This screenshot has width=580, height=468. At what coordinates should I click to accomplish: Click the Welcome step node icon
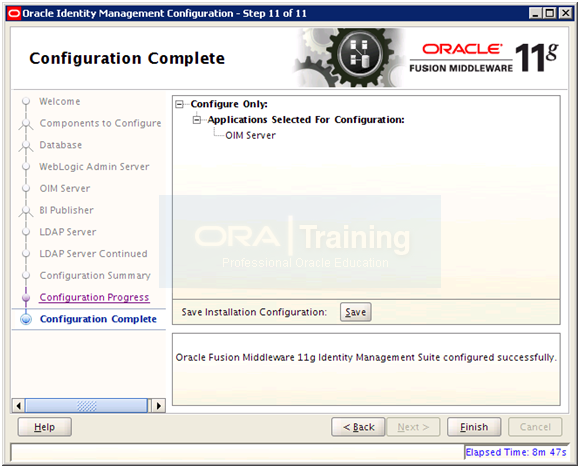click(x=26, y=101)
